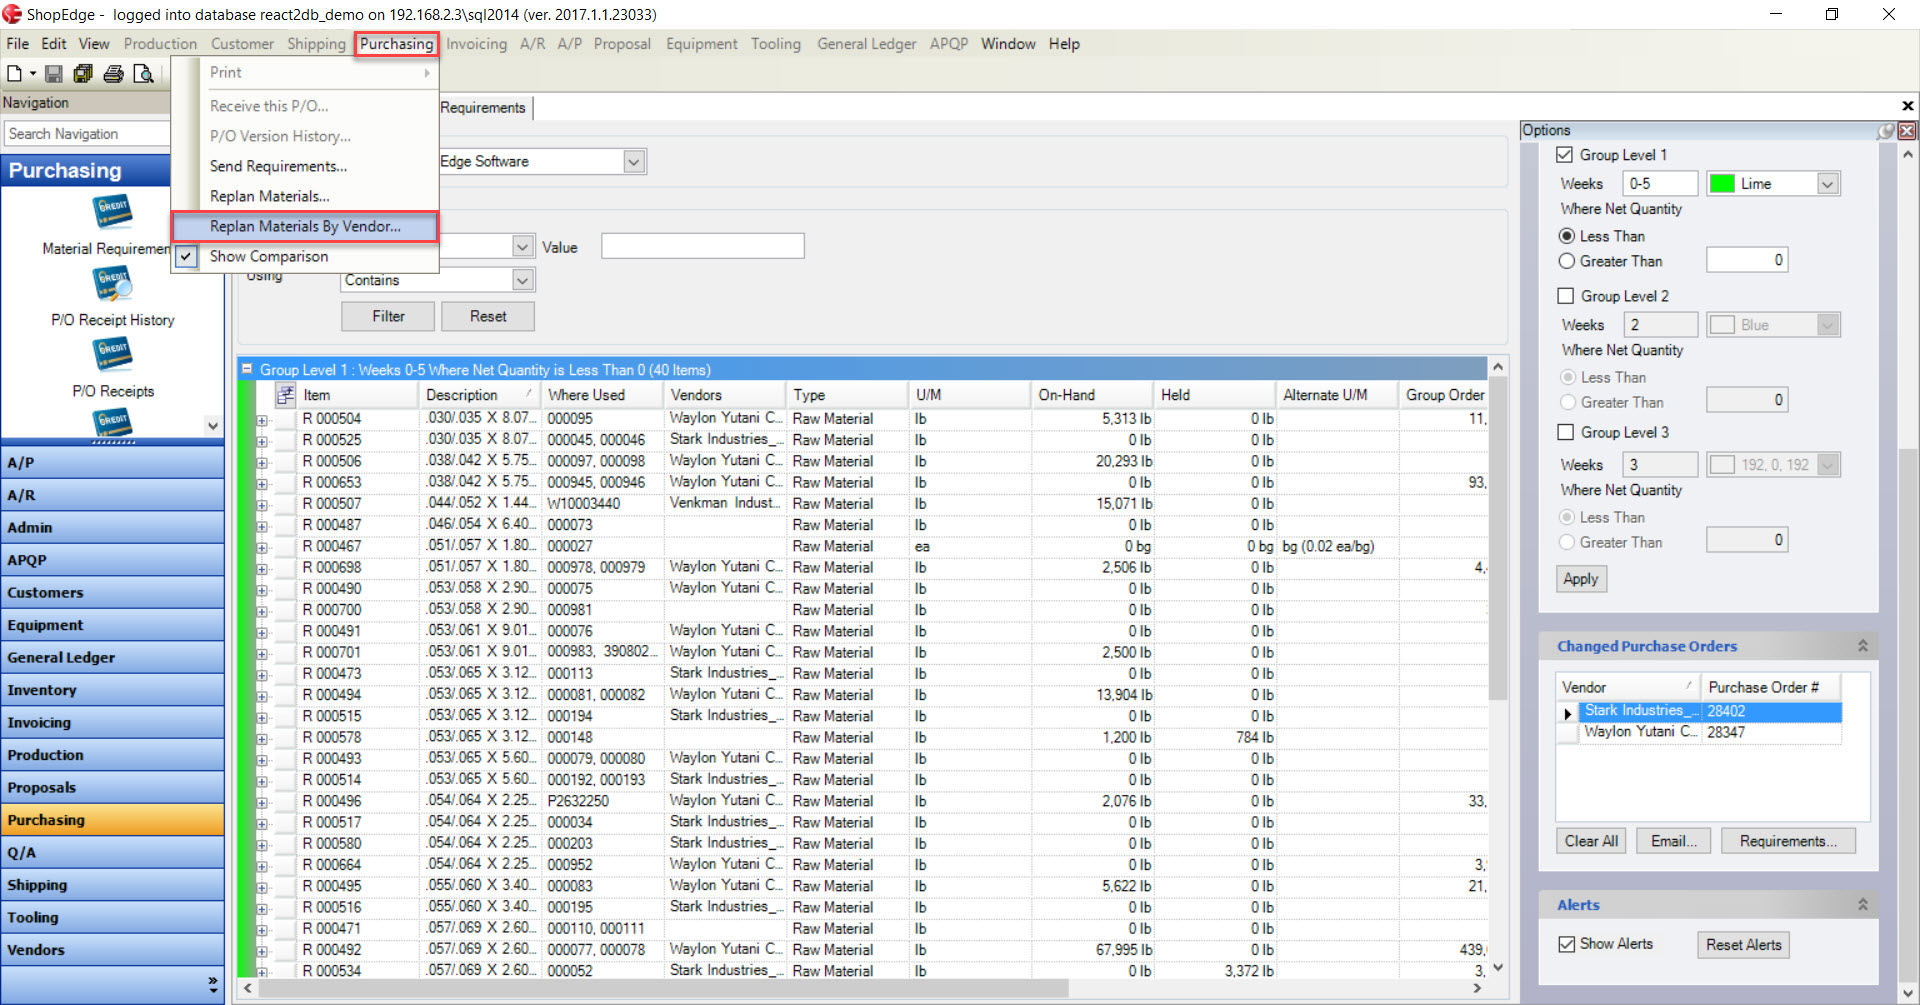This screenshot has width=1920, height=1005.
Task: Click the New document toolbar icon
Action: [x=14, y=73]
